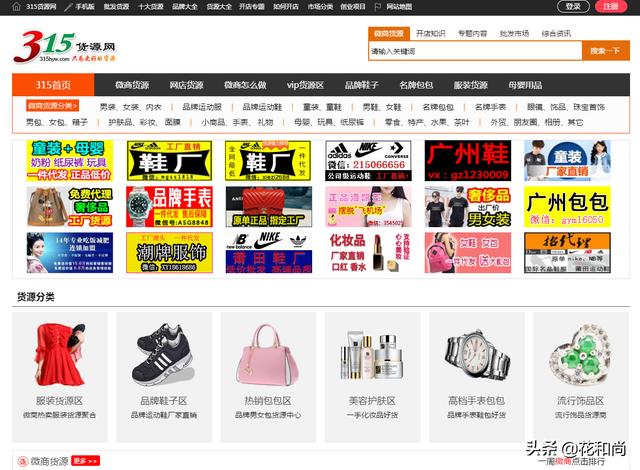The width and height of the screenshot is (640, 470).
Task: Open 服装货源 in the main navigation
Action: 471,85
